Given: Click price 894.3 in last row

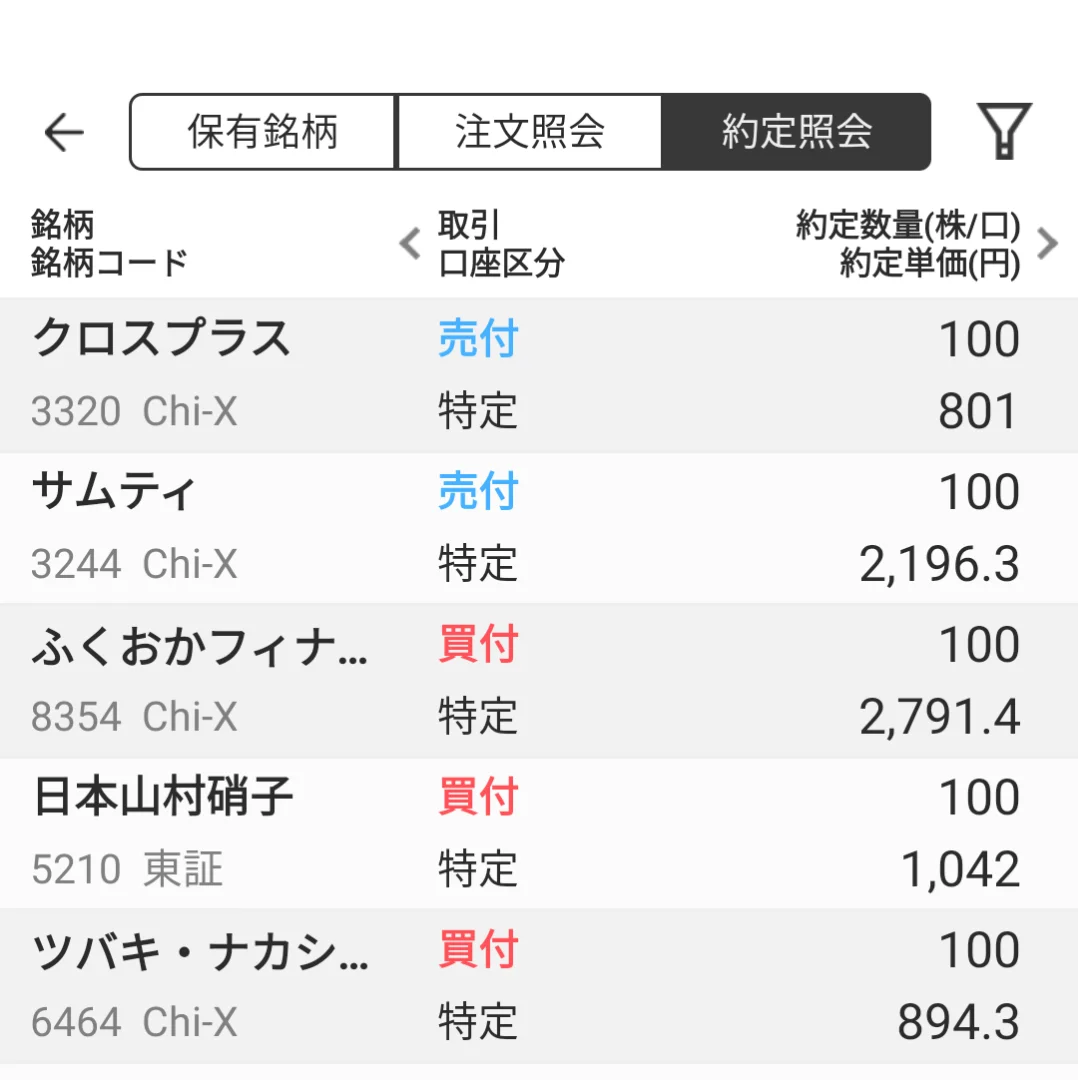Looking at the screenshot, I should [x=957, y=1023].
